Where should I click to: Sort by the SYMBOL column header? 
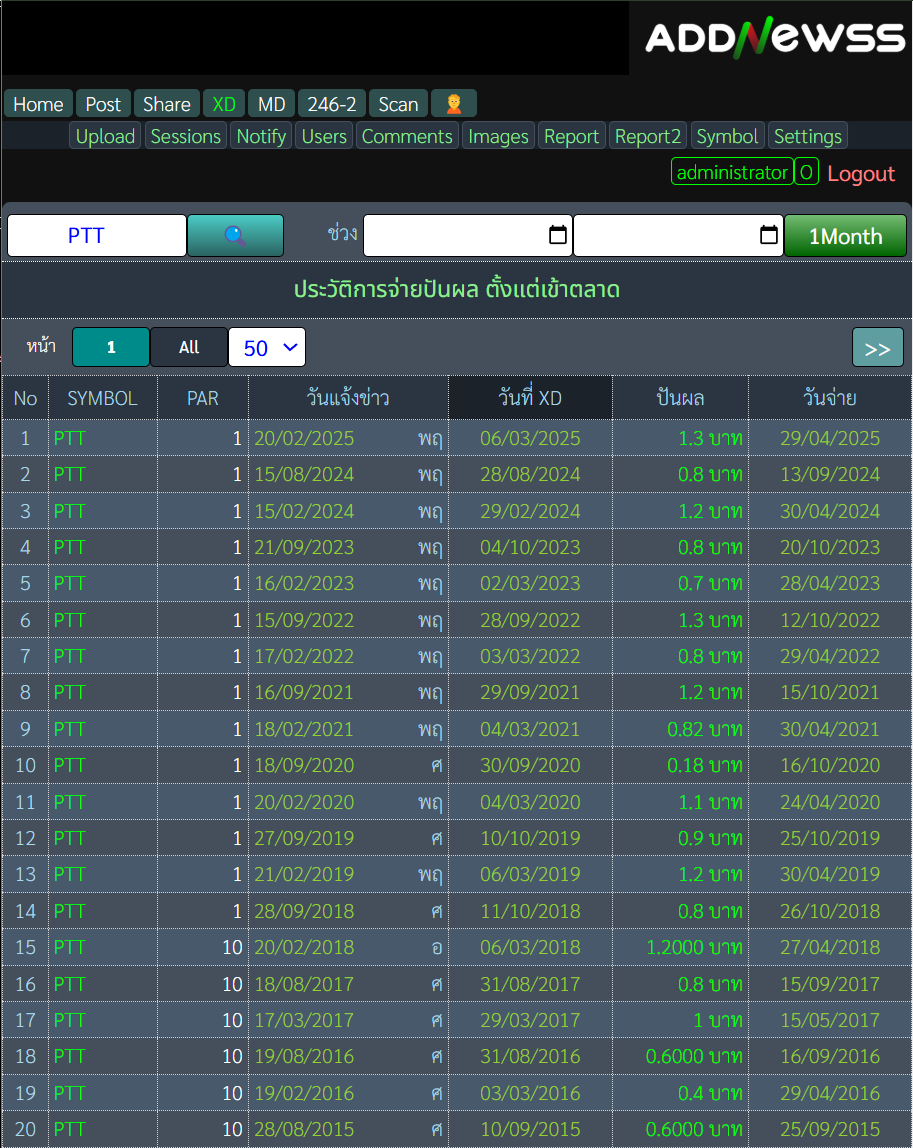coord(103,398)
